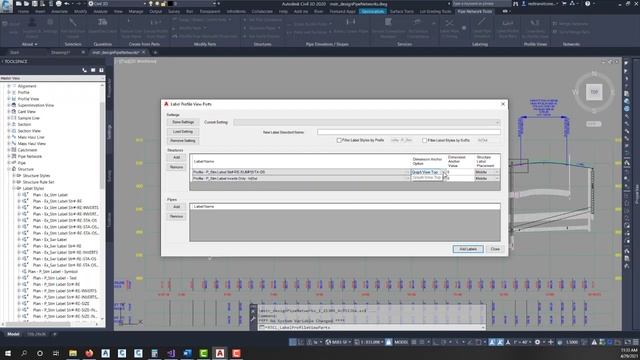
Task: Switch to the red AutoCAD taskbar icon
Action: coord(220,353)
